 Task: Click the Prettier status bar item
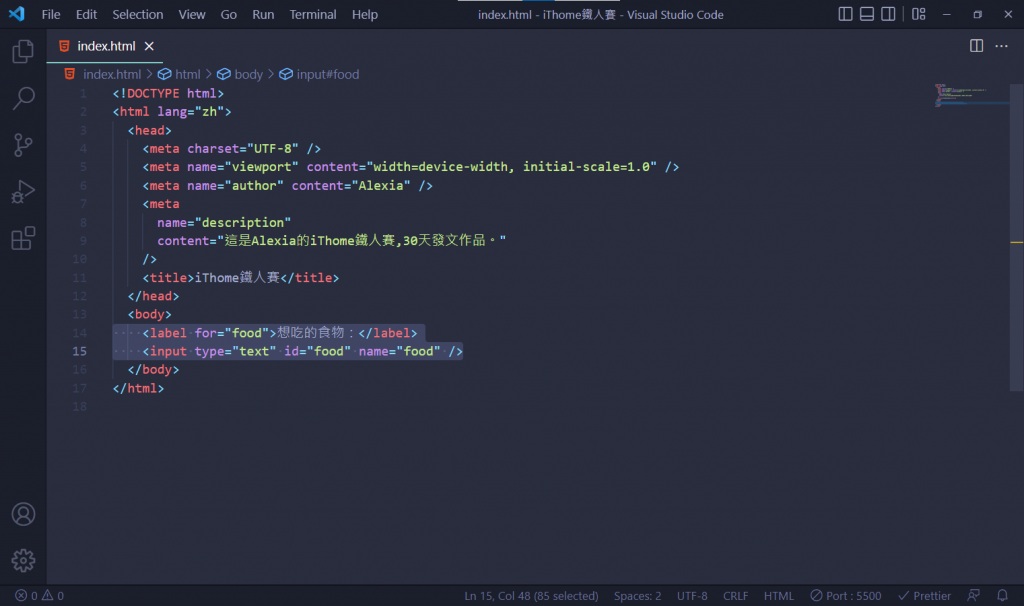click(924, 596)
